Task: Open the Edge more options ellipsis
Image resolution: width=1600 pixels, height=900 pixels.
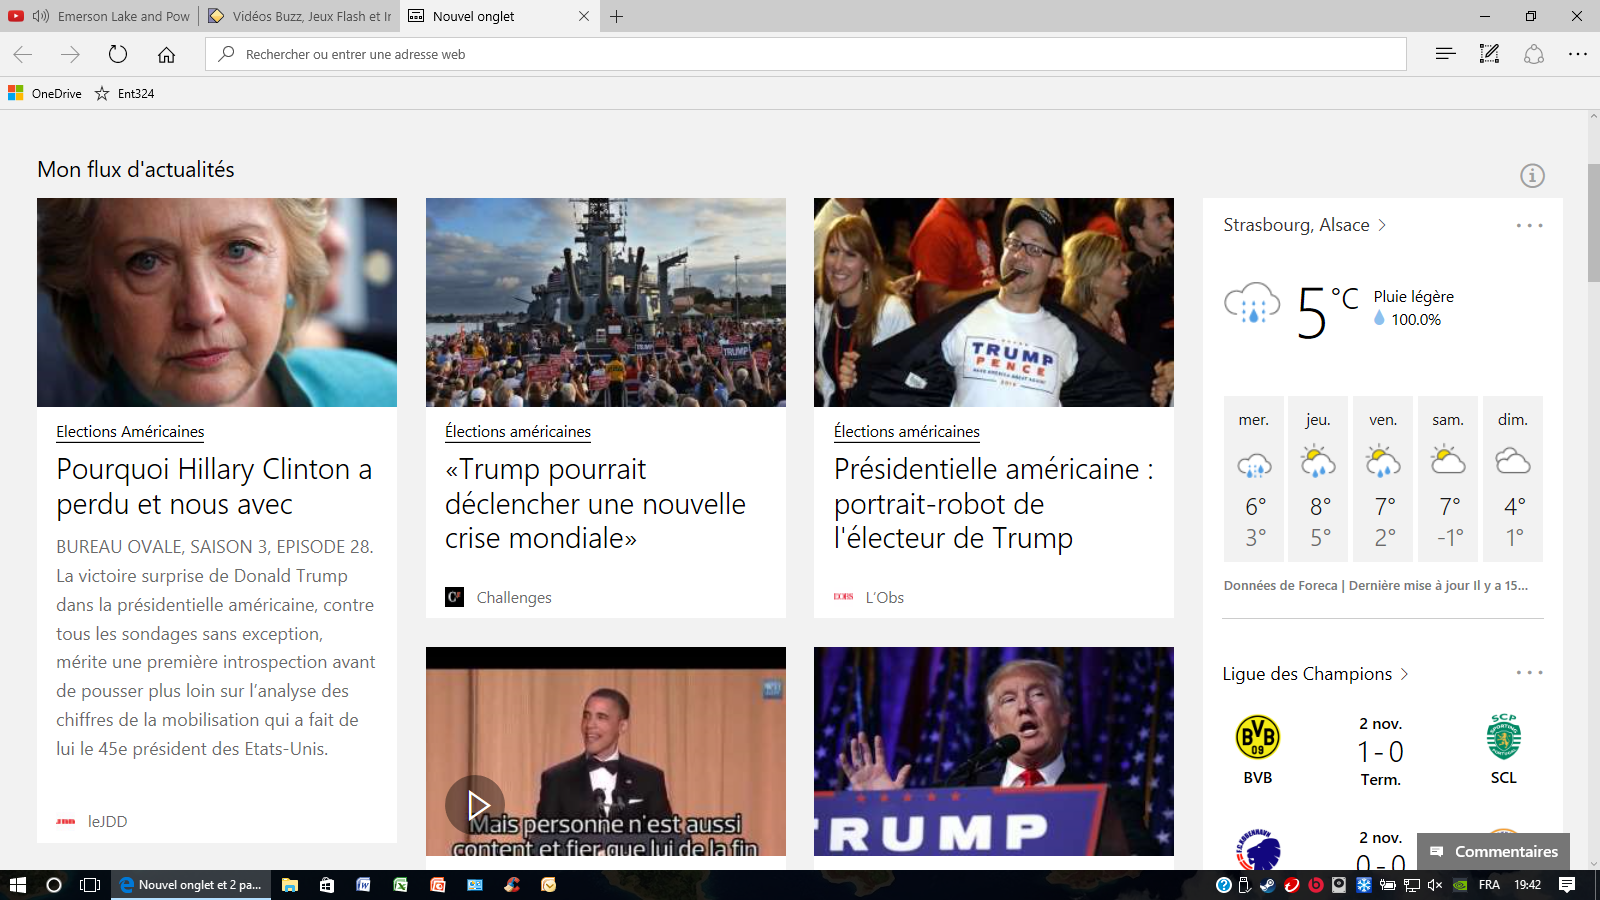Action: click(1577, 54)
